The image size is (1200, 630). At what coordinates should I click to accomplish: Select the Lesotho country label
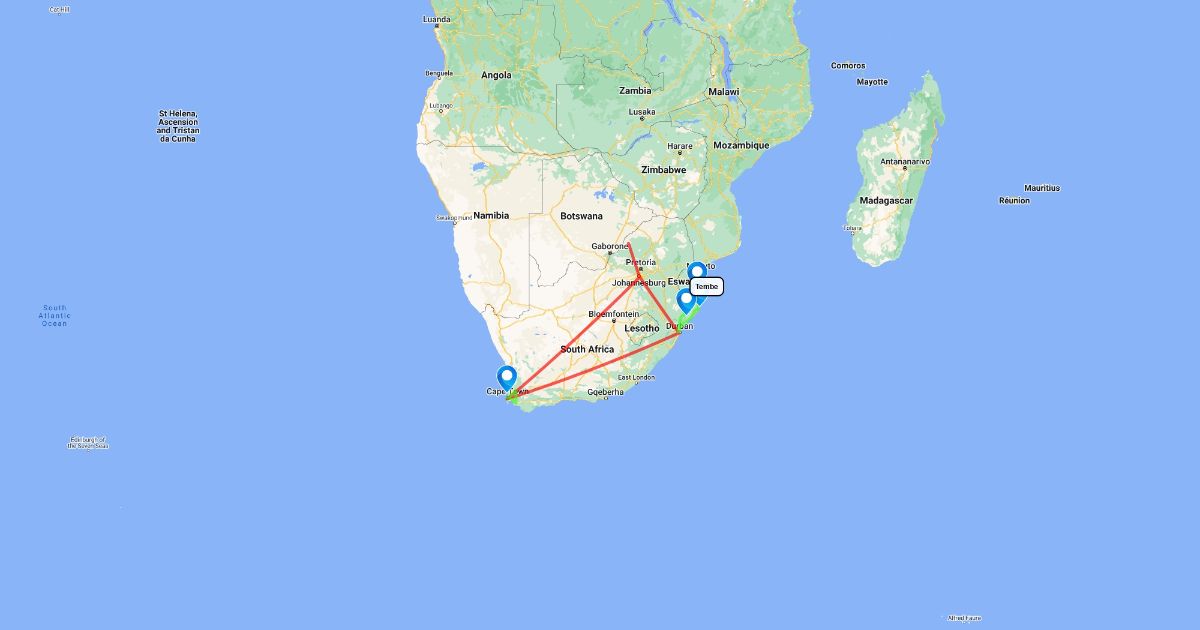[x=642, y=328]
